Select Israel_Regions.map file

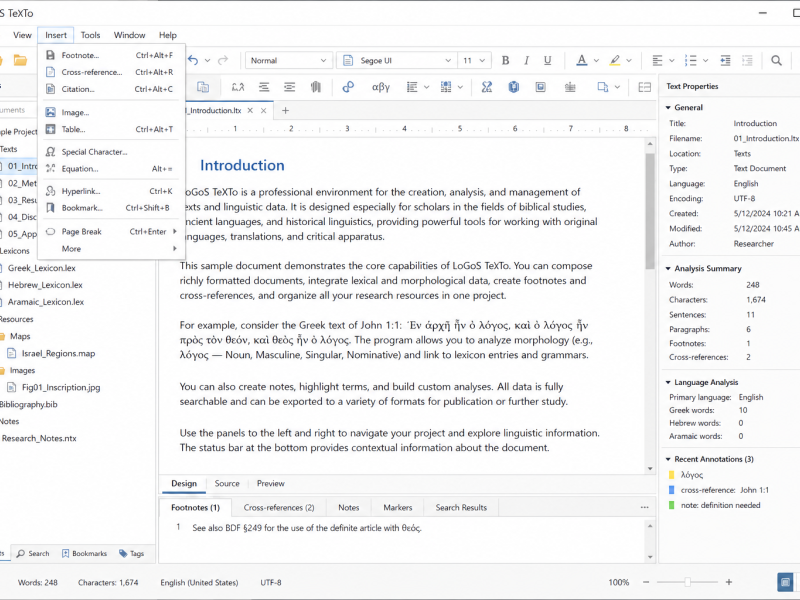click(x=58, y=353)
